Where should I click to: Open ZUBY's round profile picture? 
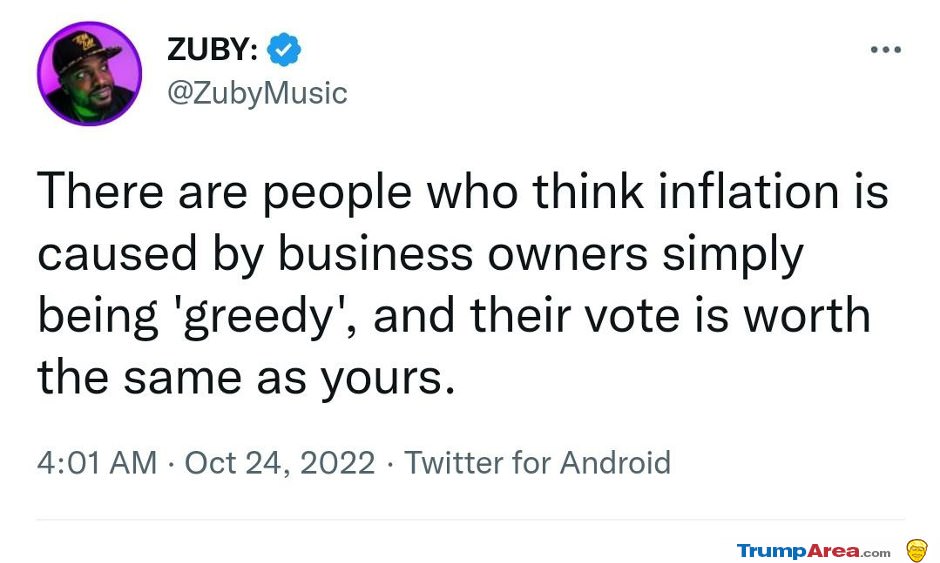(x=89, y=73)
